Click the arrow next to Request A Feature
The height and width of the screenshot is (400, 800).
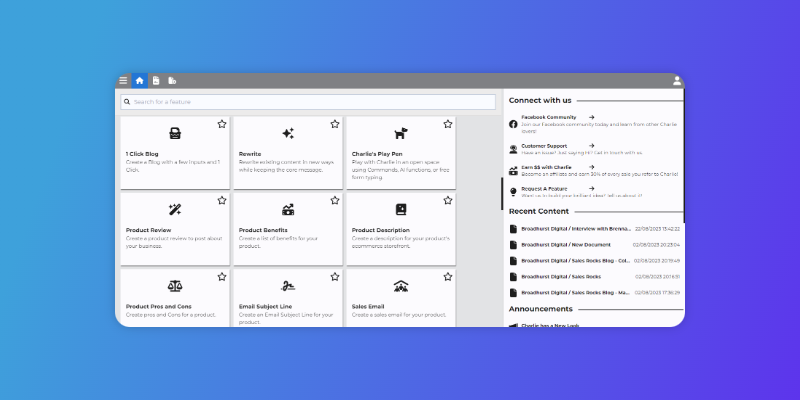point(591,189)
